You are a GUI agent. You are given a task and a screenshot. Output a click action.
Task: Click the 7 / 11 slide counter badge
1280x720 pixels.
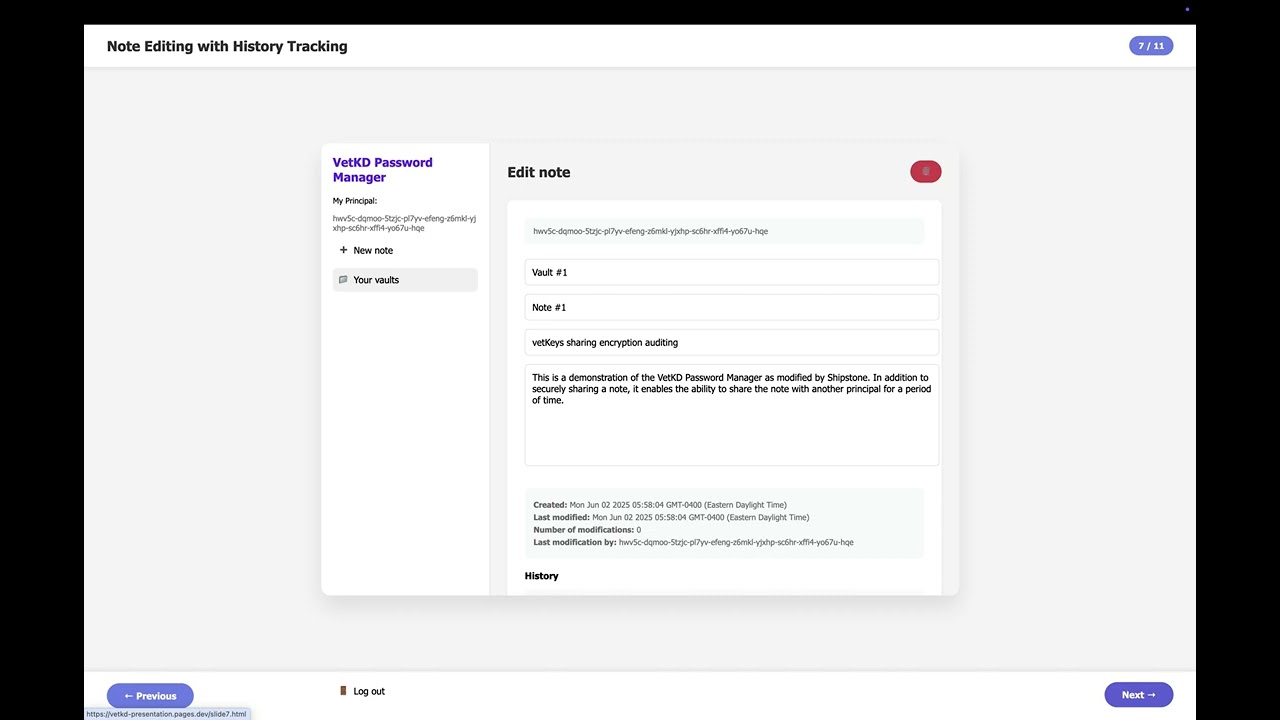(1151, 46)
